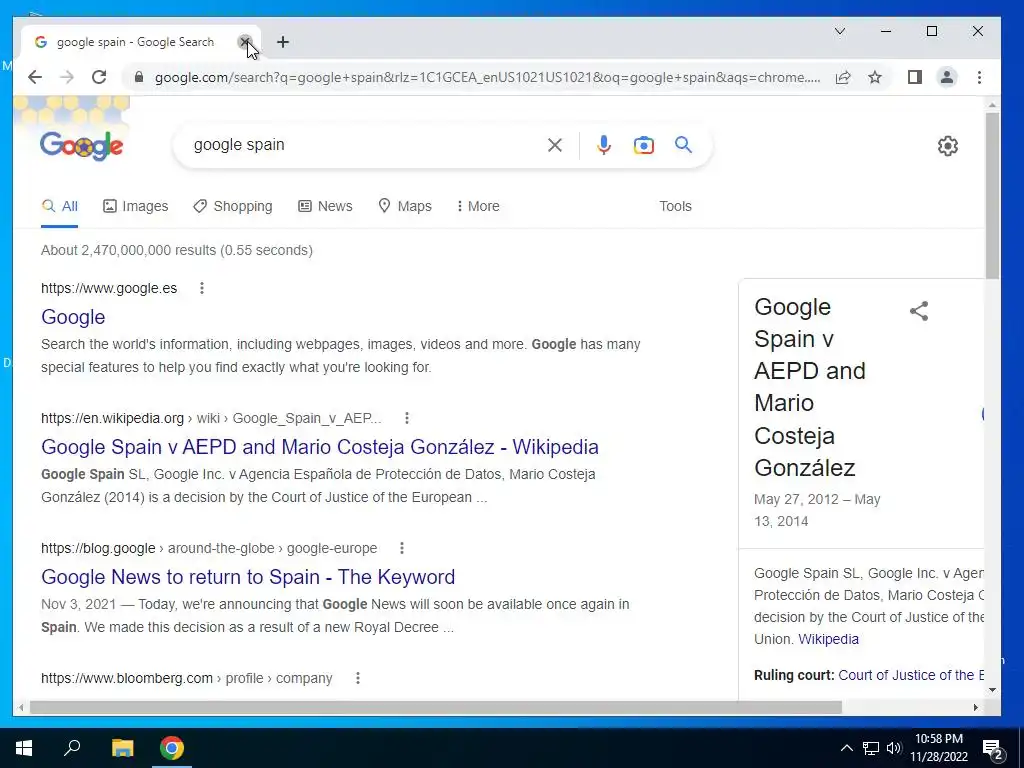Open options for the blog.google result
Image resolution: width=1024 pixels, height=768 pixels.
402,548
